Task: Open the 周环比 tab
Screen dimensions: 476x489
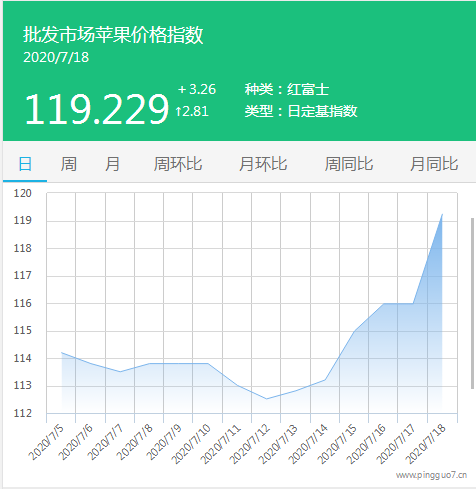Action: coord(178,164)
